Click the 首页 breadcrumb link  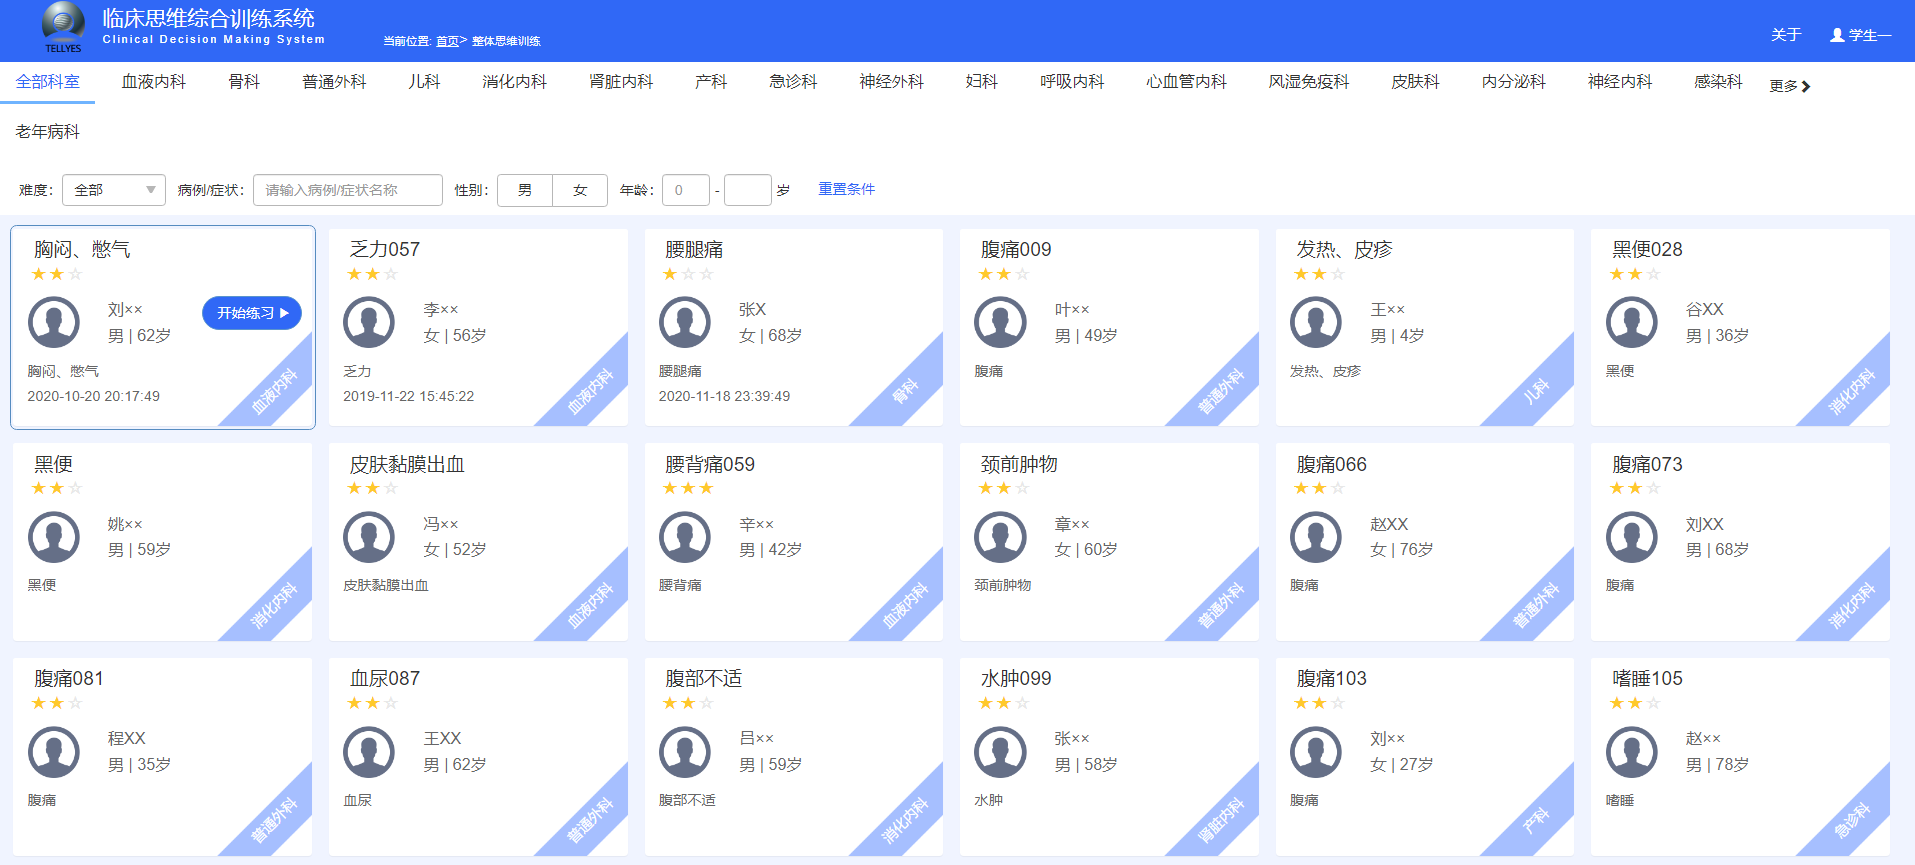coord(447,41)
